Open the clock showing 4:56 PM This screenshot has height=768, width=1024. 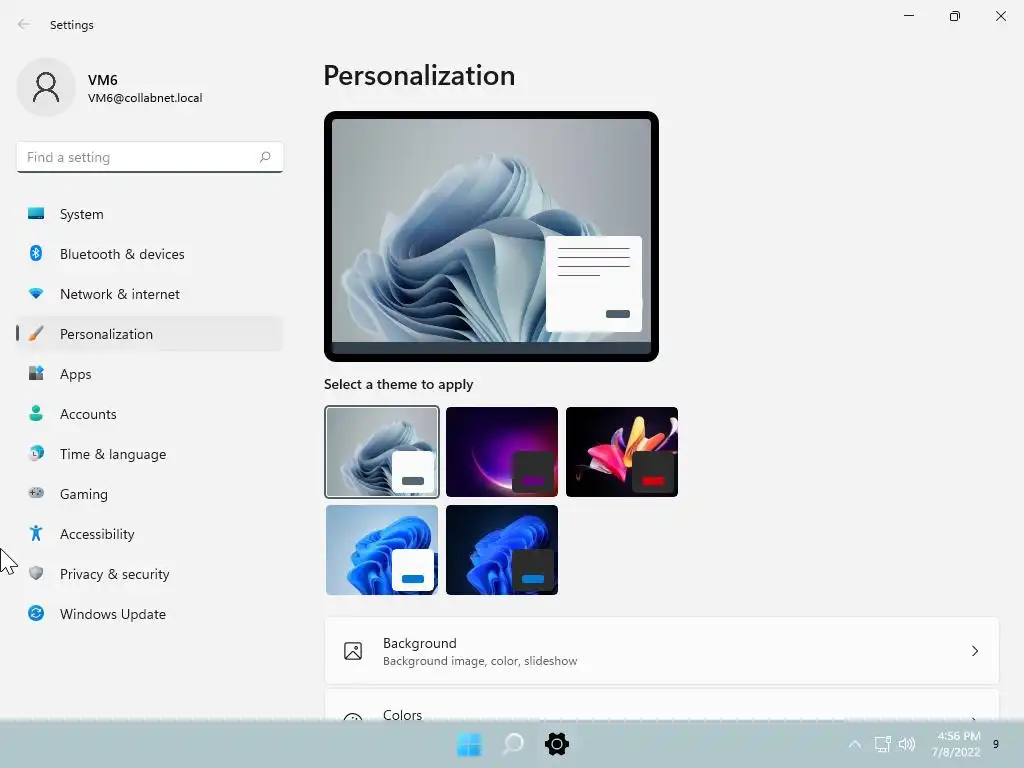(x=956, y=744)
